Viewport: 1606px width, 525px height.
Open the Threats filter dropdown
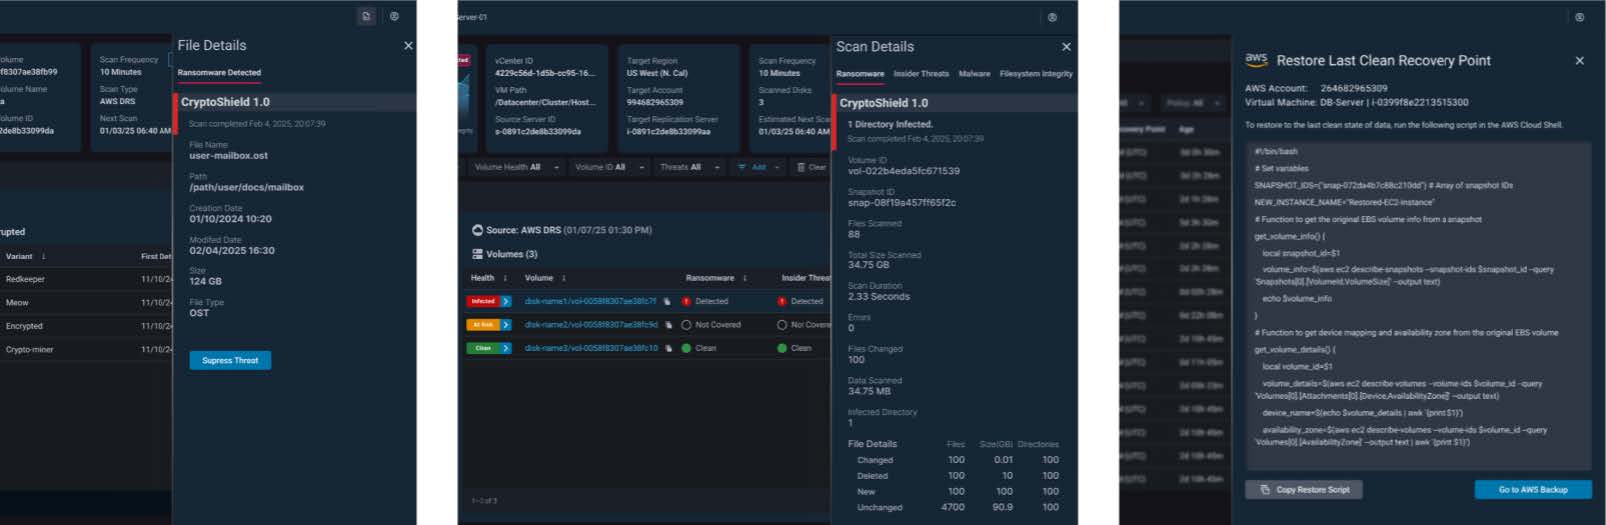pos(690,167)
